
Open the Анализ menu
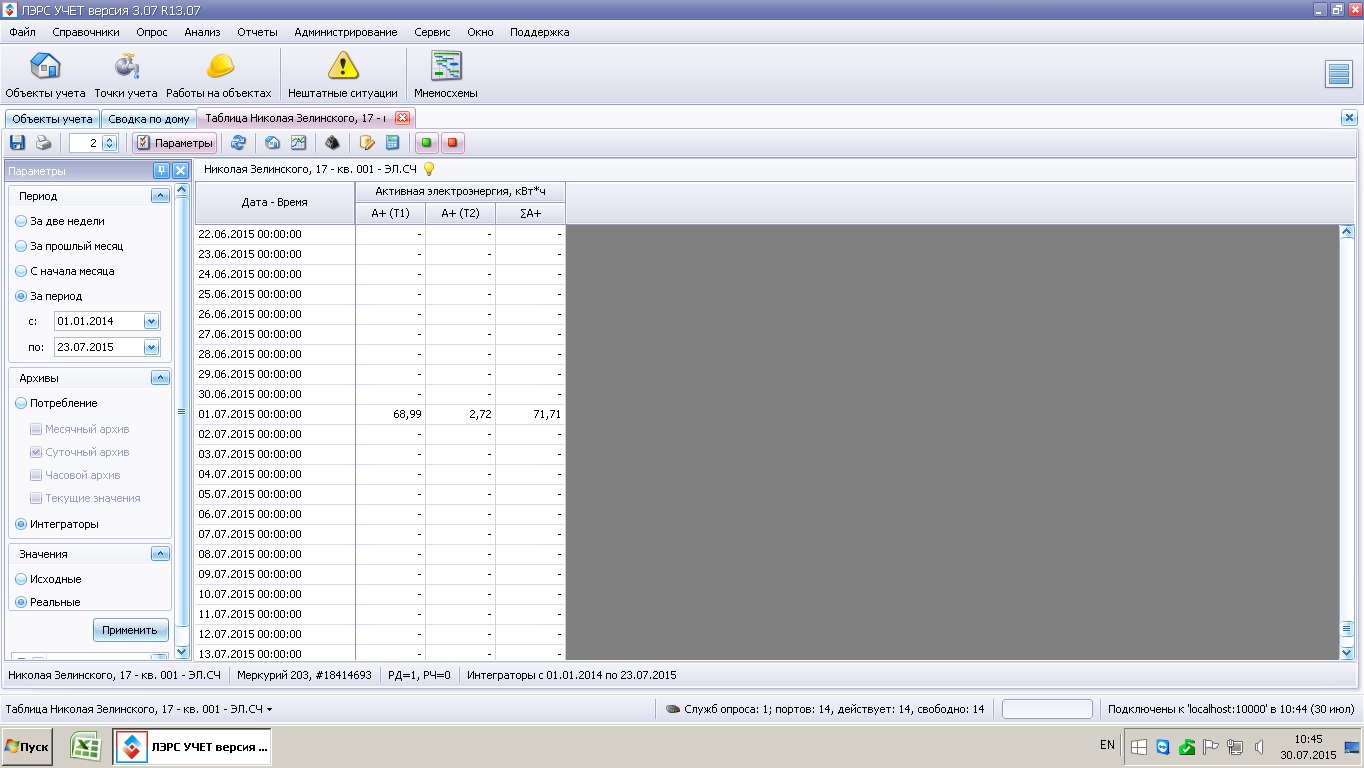coord(202,32)
